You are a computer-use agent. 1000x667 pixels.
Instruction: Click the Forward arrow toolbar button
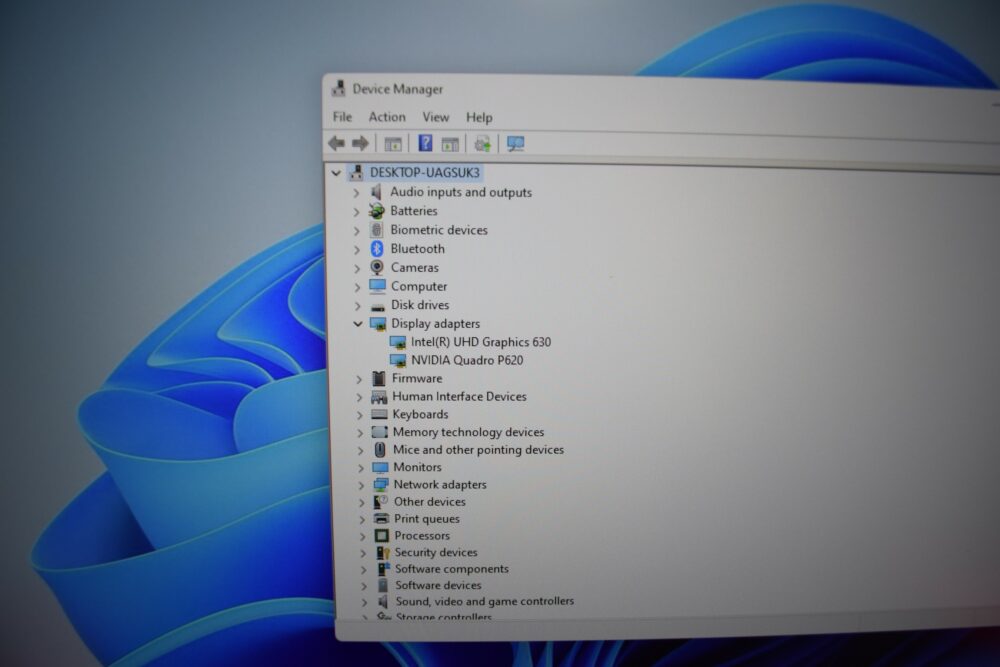pos(360,143)
